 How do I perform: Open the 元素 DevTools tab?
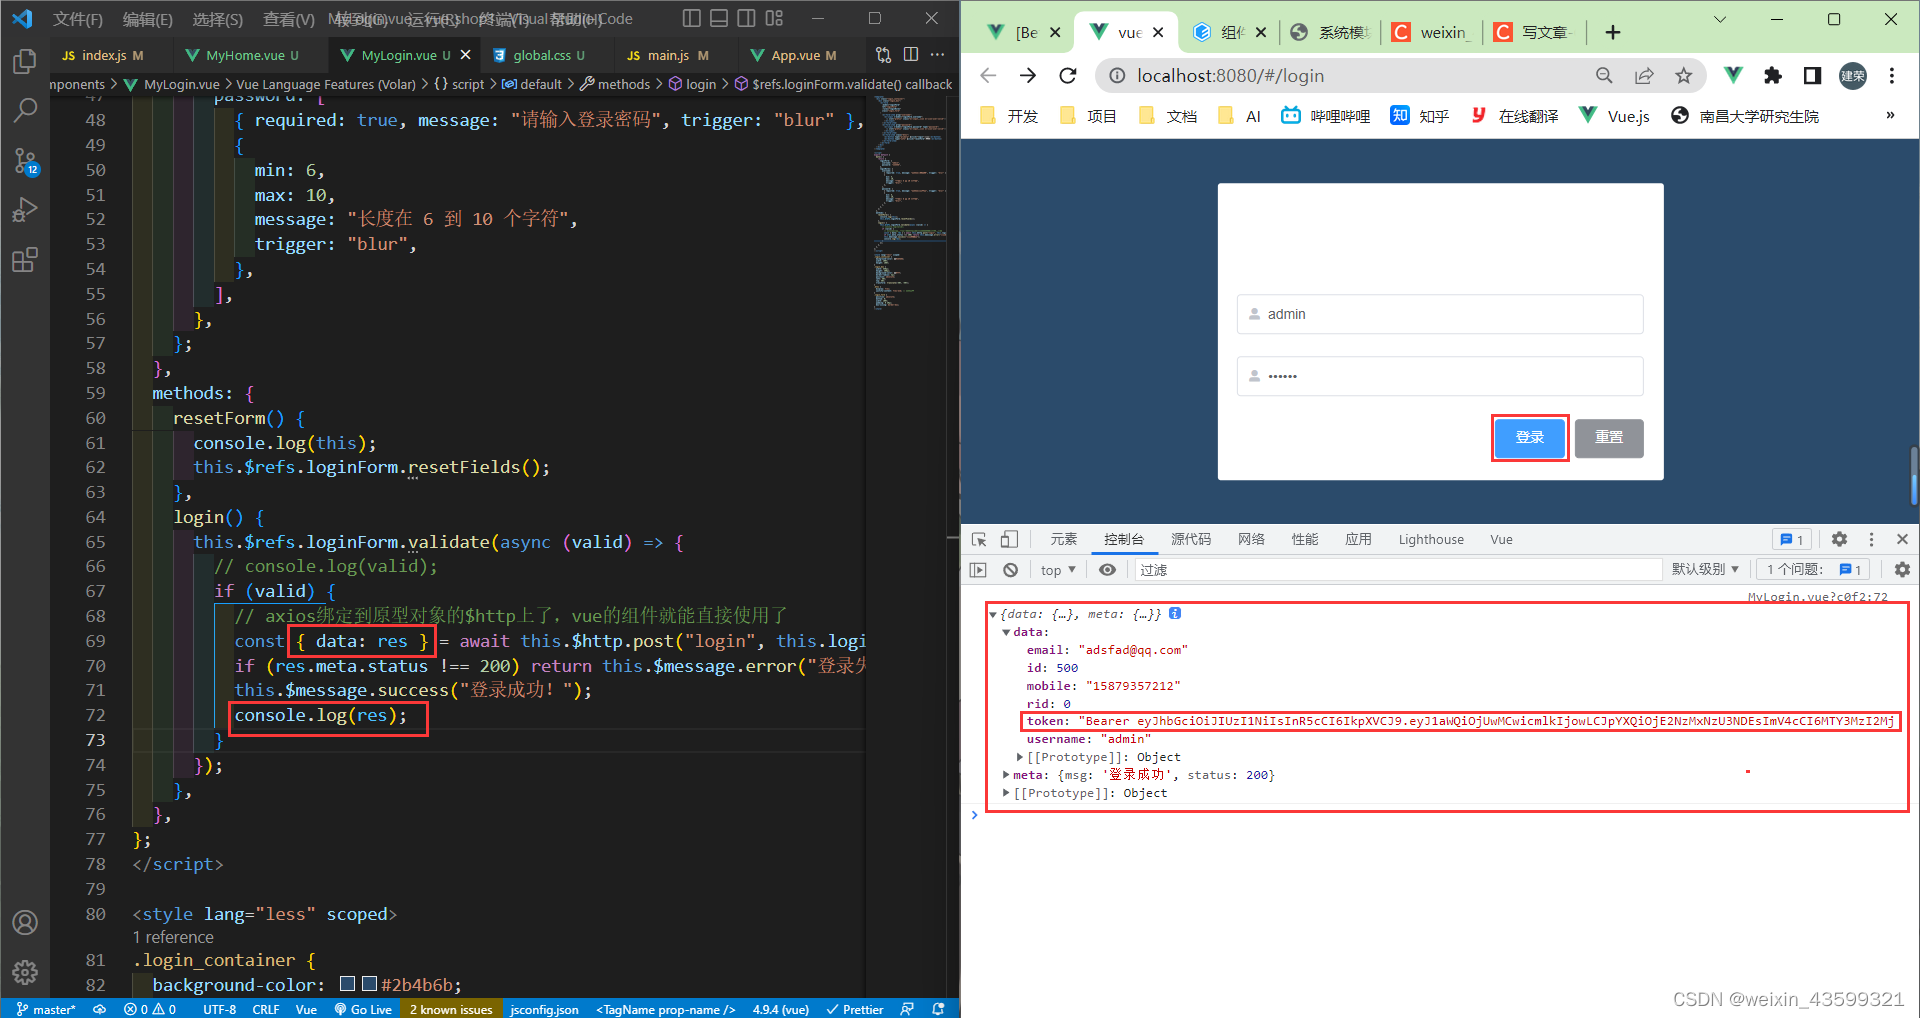1064,540
